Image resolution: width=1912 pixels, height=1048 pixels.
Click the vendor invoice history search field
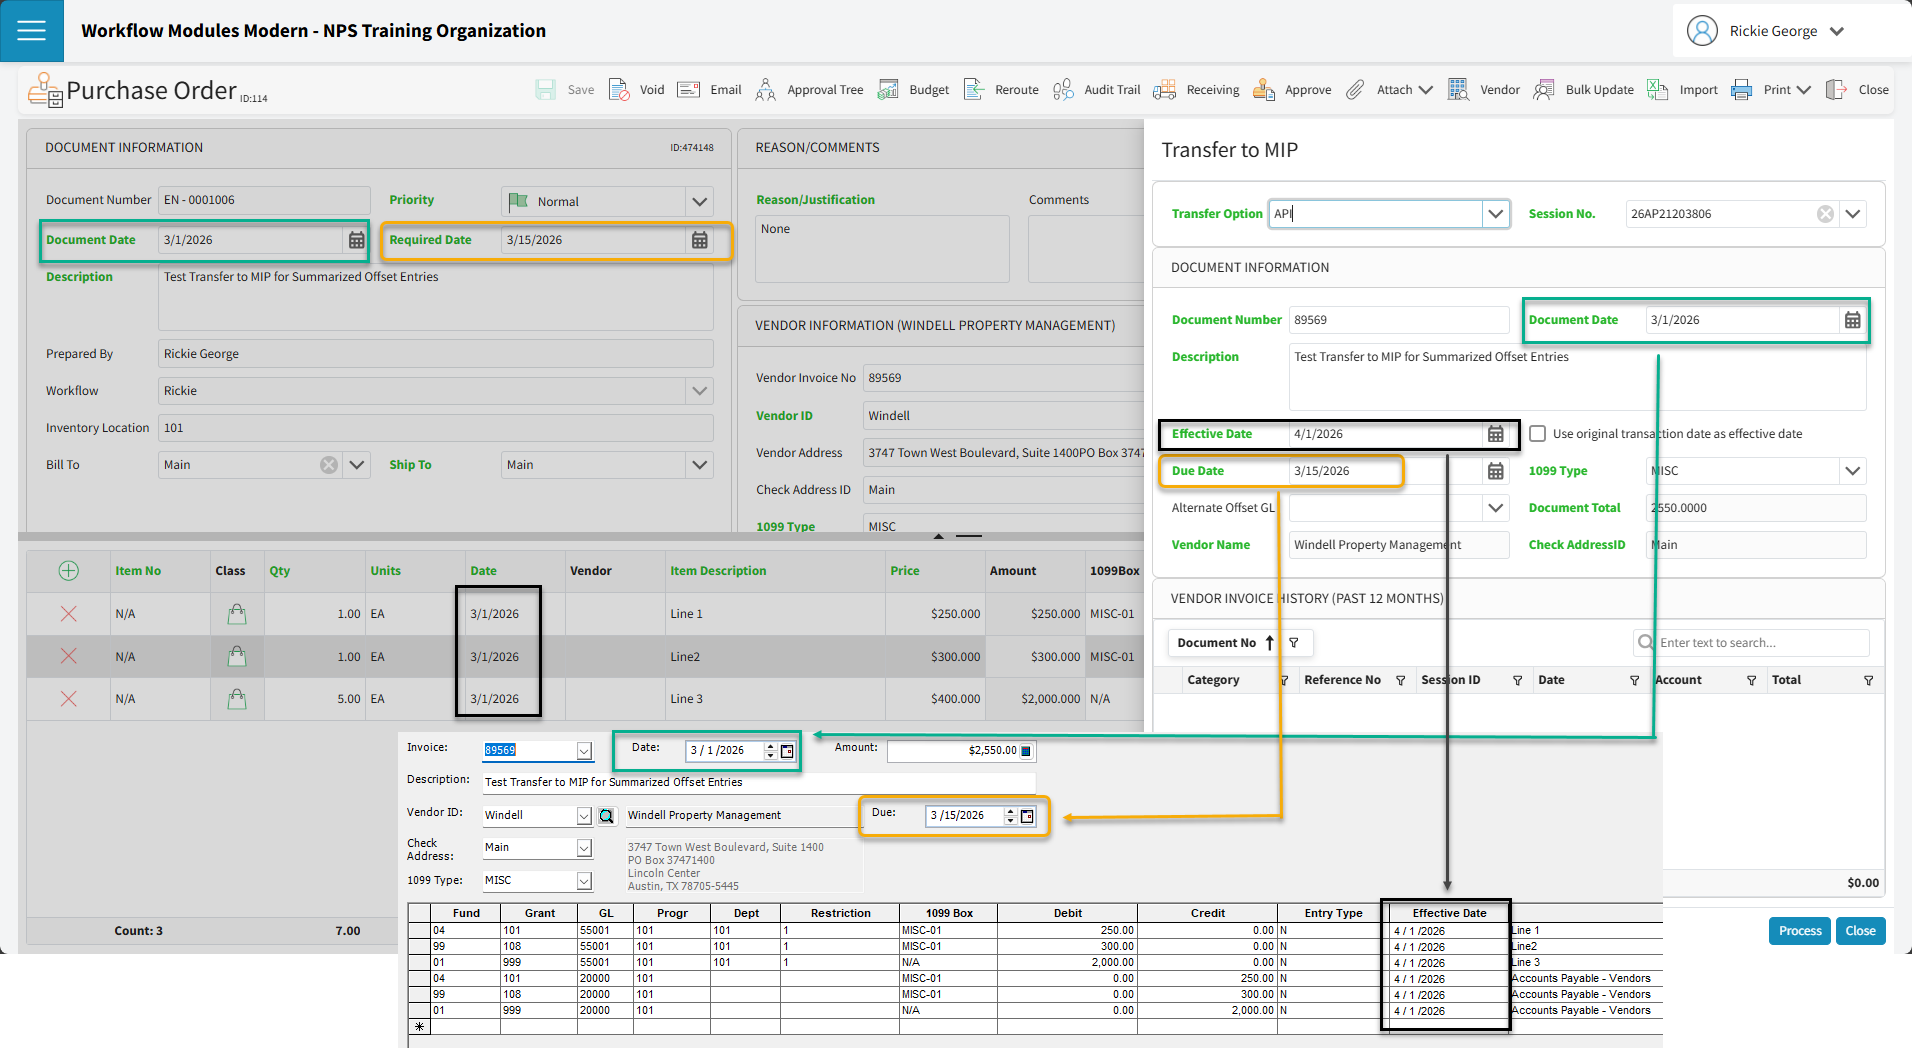pos(1760,643)
